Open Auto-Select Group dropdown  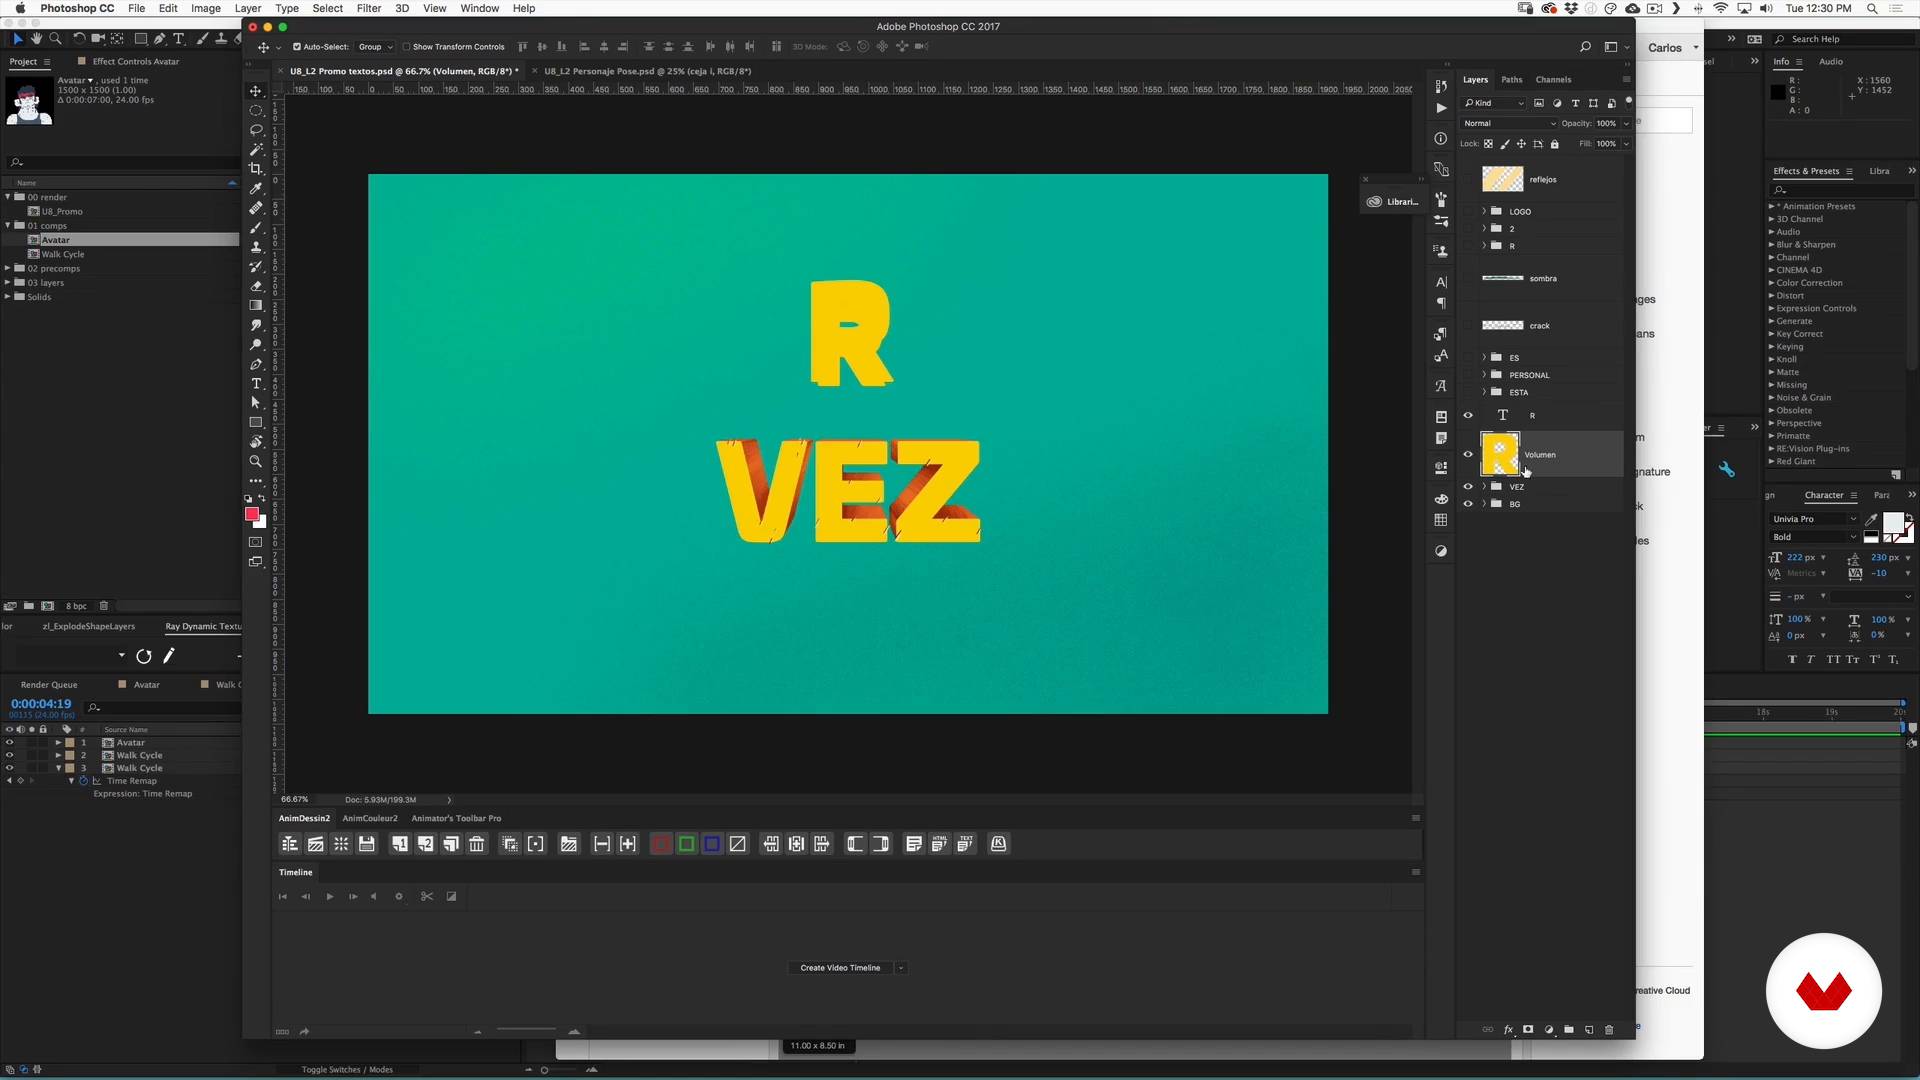376,47
